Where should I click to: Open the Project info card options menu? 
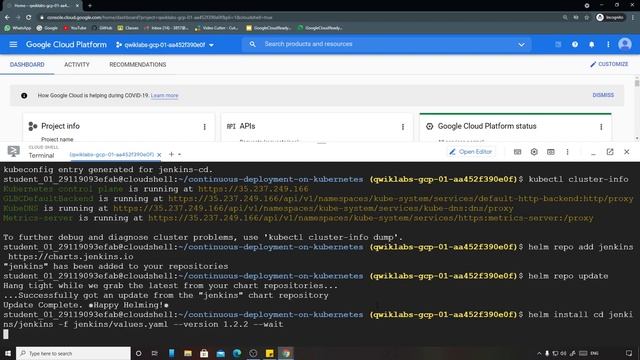click(204, 127)
